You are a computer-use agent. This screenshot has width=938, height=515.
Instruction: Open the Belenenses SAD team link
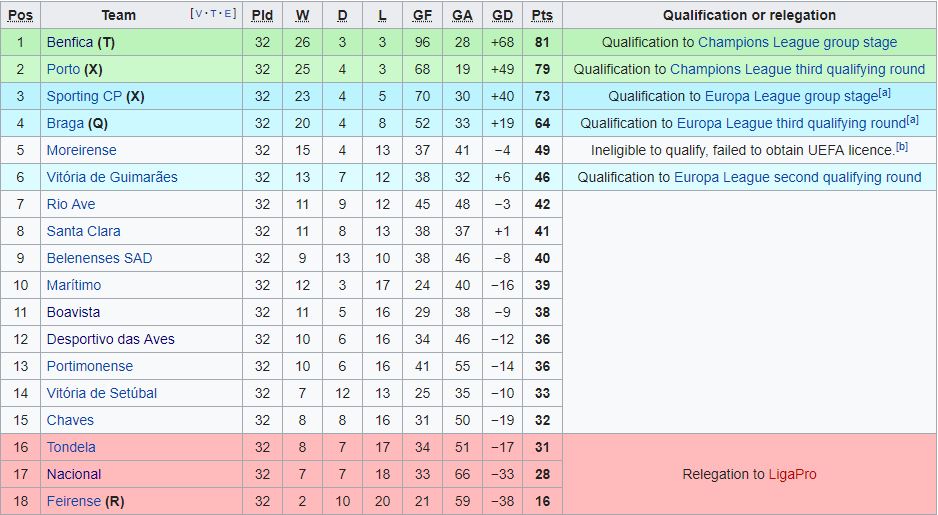tap(99, 258)
